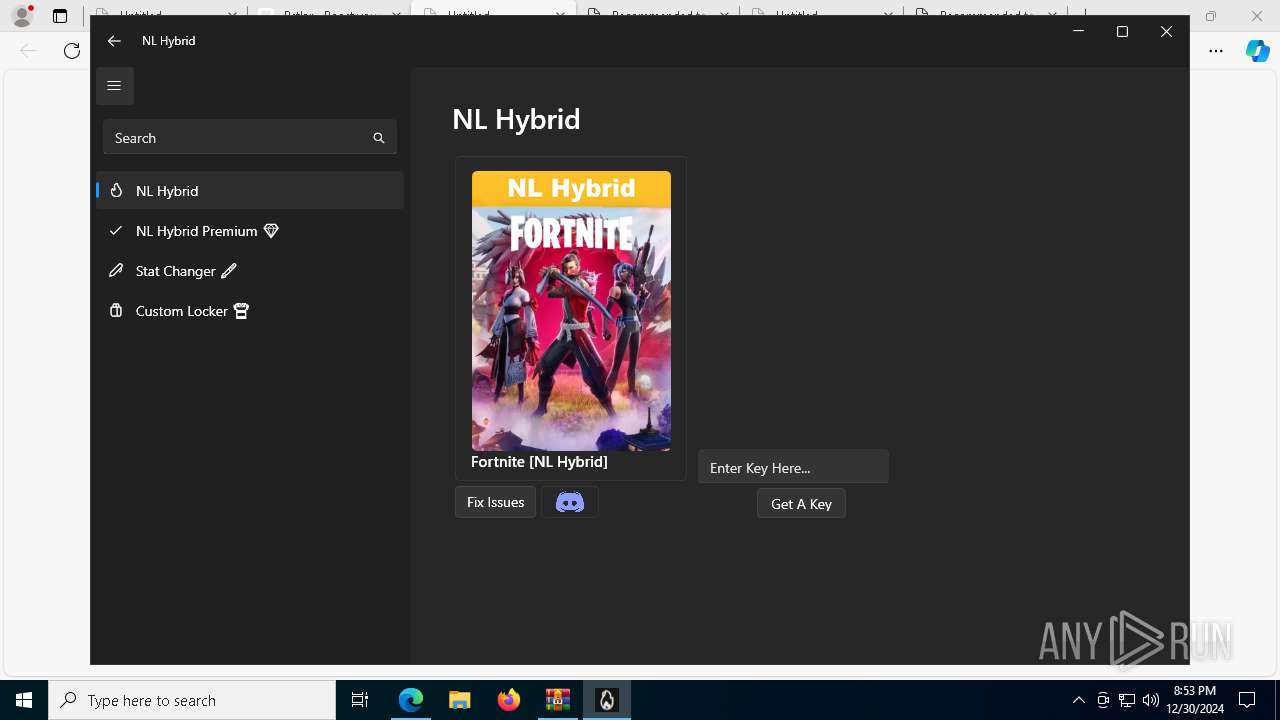This screenshot has width=1280, height=720.
Task: Open Task View on the taskbar
Action: click(360, 700)
